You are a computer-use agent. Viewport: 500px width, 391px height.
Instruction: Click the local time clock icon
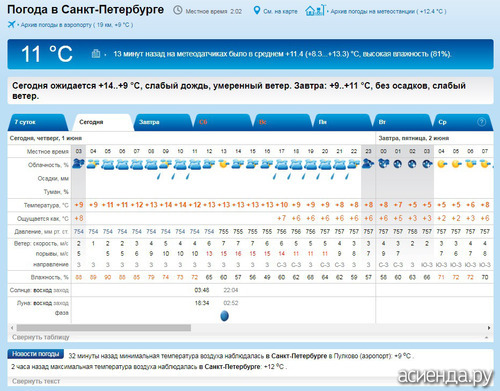pos(178,10)
